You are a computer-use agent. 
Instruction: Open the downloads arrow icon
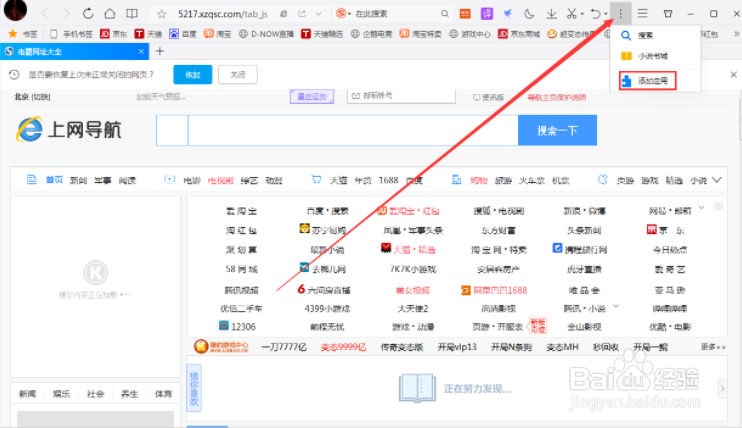click(x=551, y=14)
